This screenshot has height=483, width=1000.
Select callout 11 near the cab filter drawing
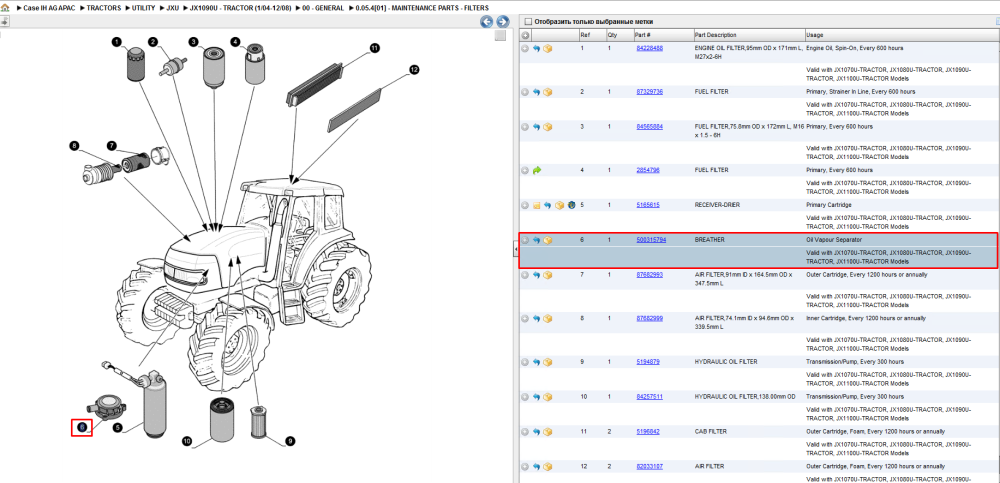374,48
